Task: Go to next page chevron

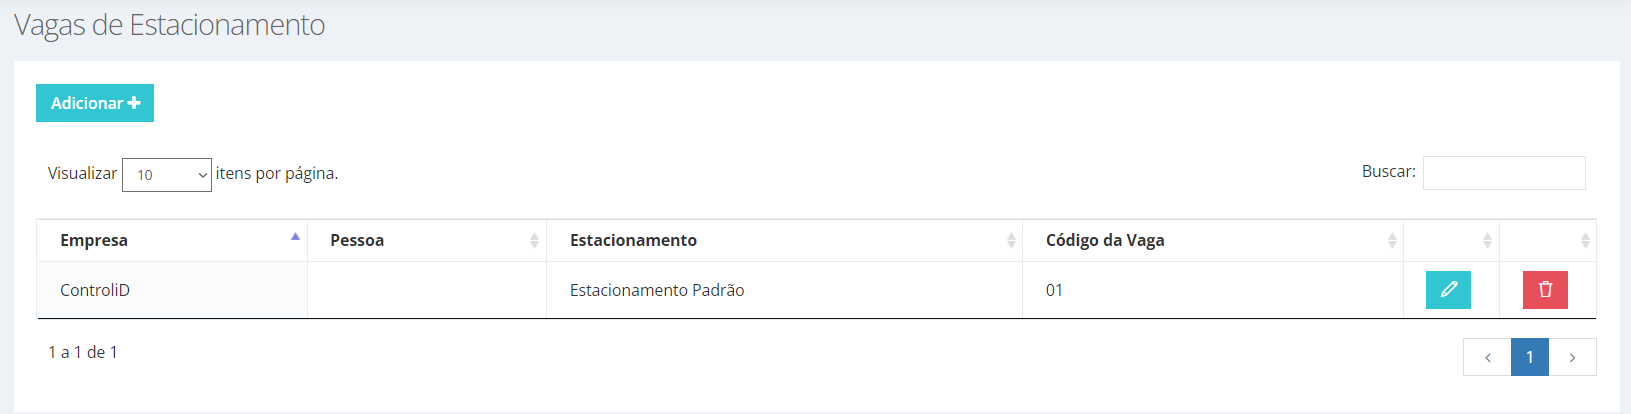Action: tap(1572, 357)
